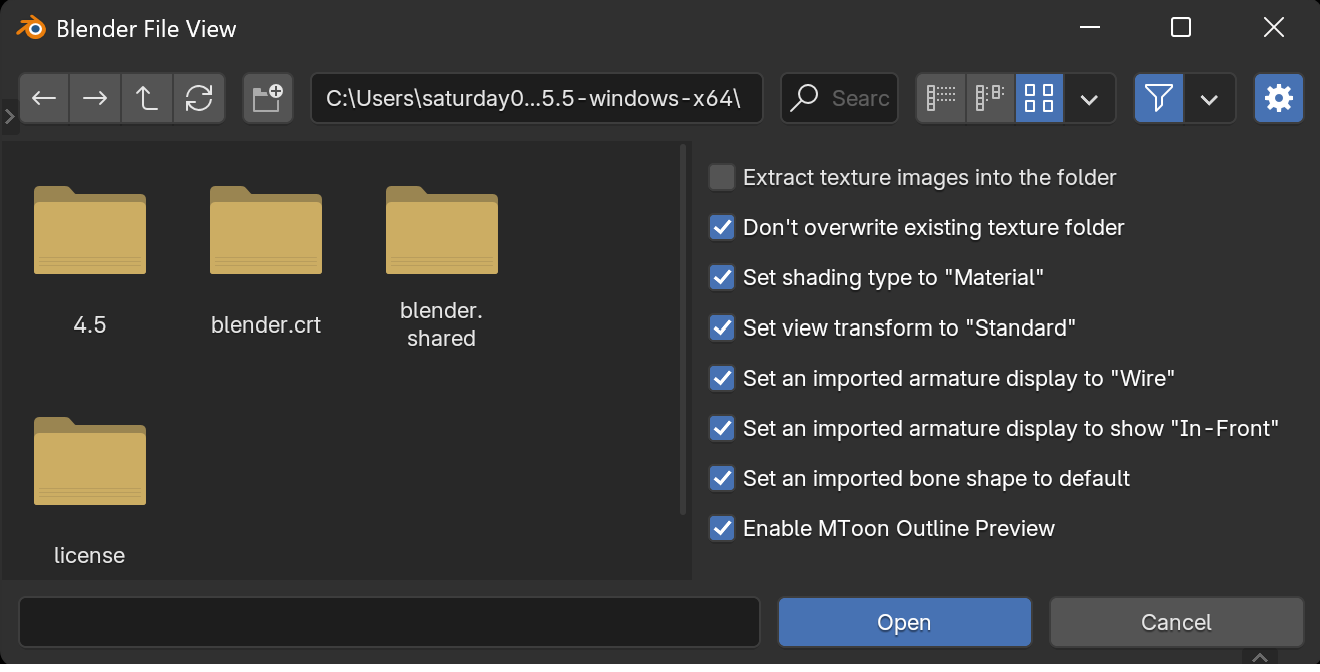Open the filter settings dropdown arrow
Image resolution: width=1320 pixels, height=672 pixels.
coord(1209,98)
